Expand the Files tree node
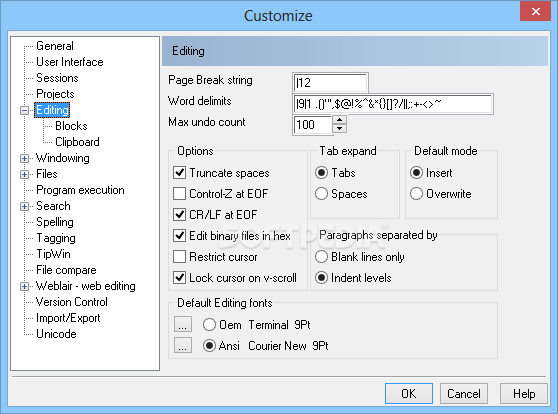Screen dimensions: 558x414 (24, 174)
